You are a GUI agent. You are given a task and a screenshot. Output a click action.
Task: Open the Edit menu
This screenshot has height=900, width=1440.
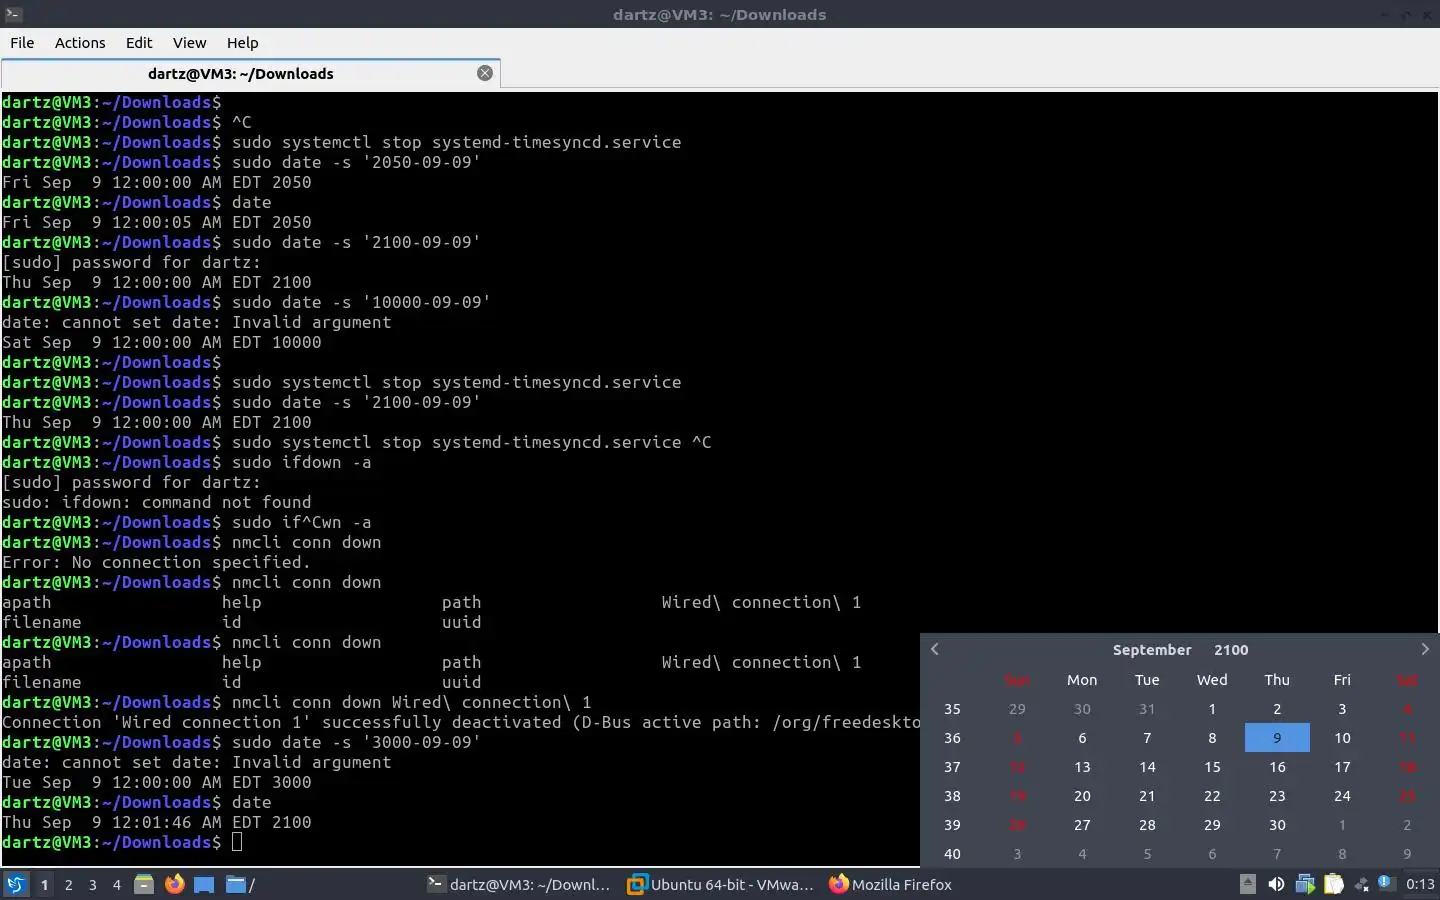click(139, 42)
